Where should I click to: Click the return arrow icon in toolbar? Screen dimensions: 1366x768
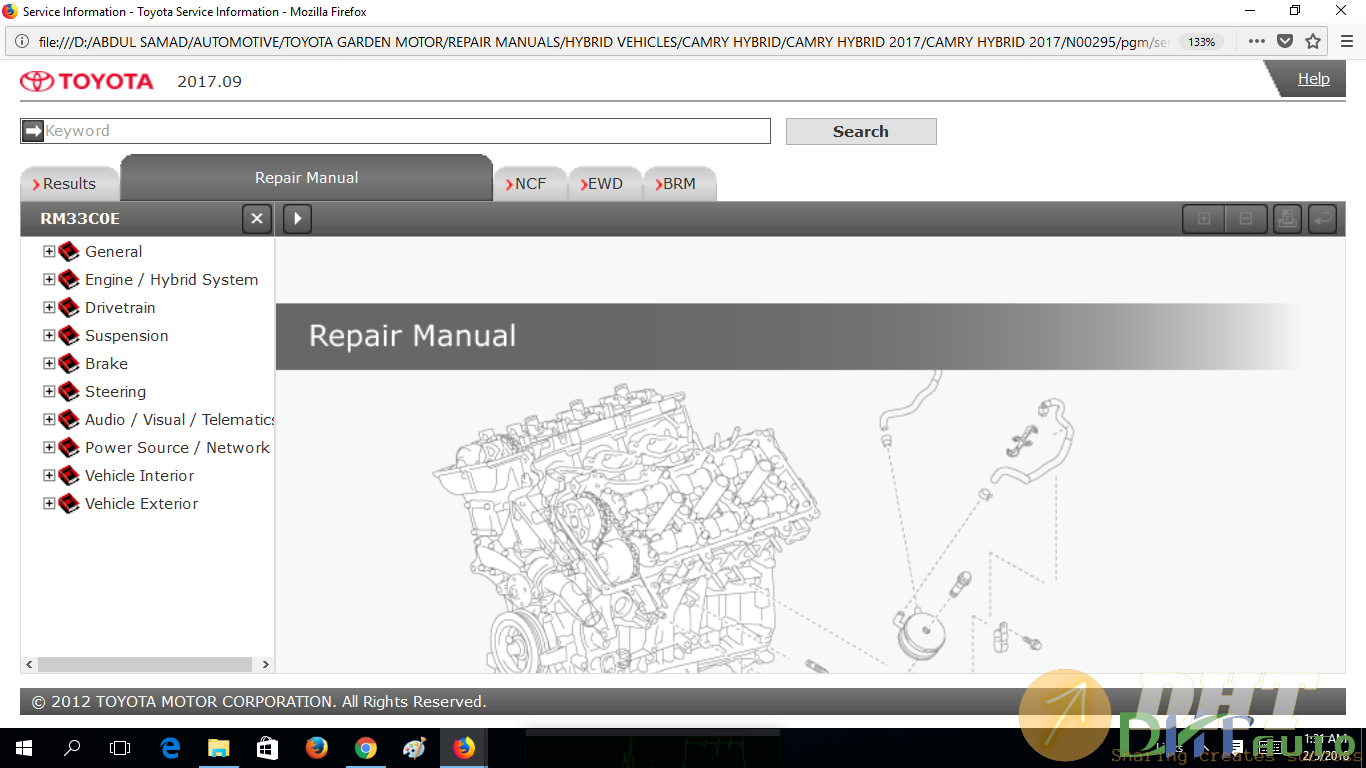point(1322,219)
